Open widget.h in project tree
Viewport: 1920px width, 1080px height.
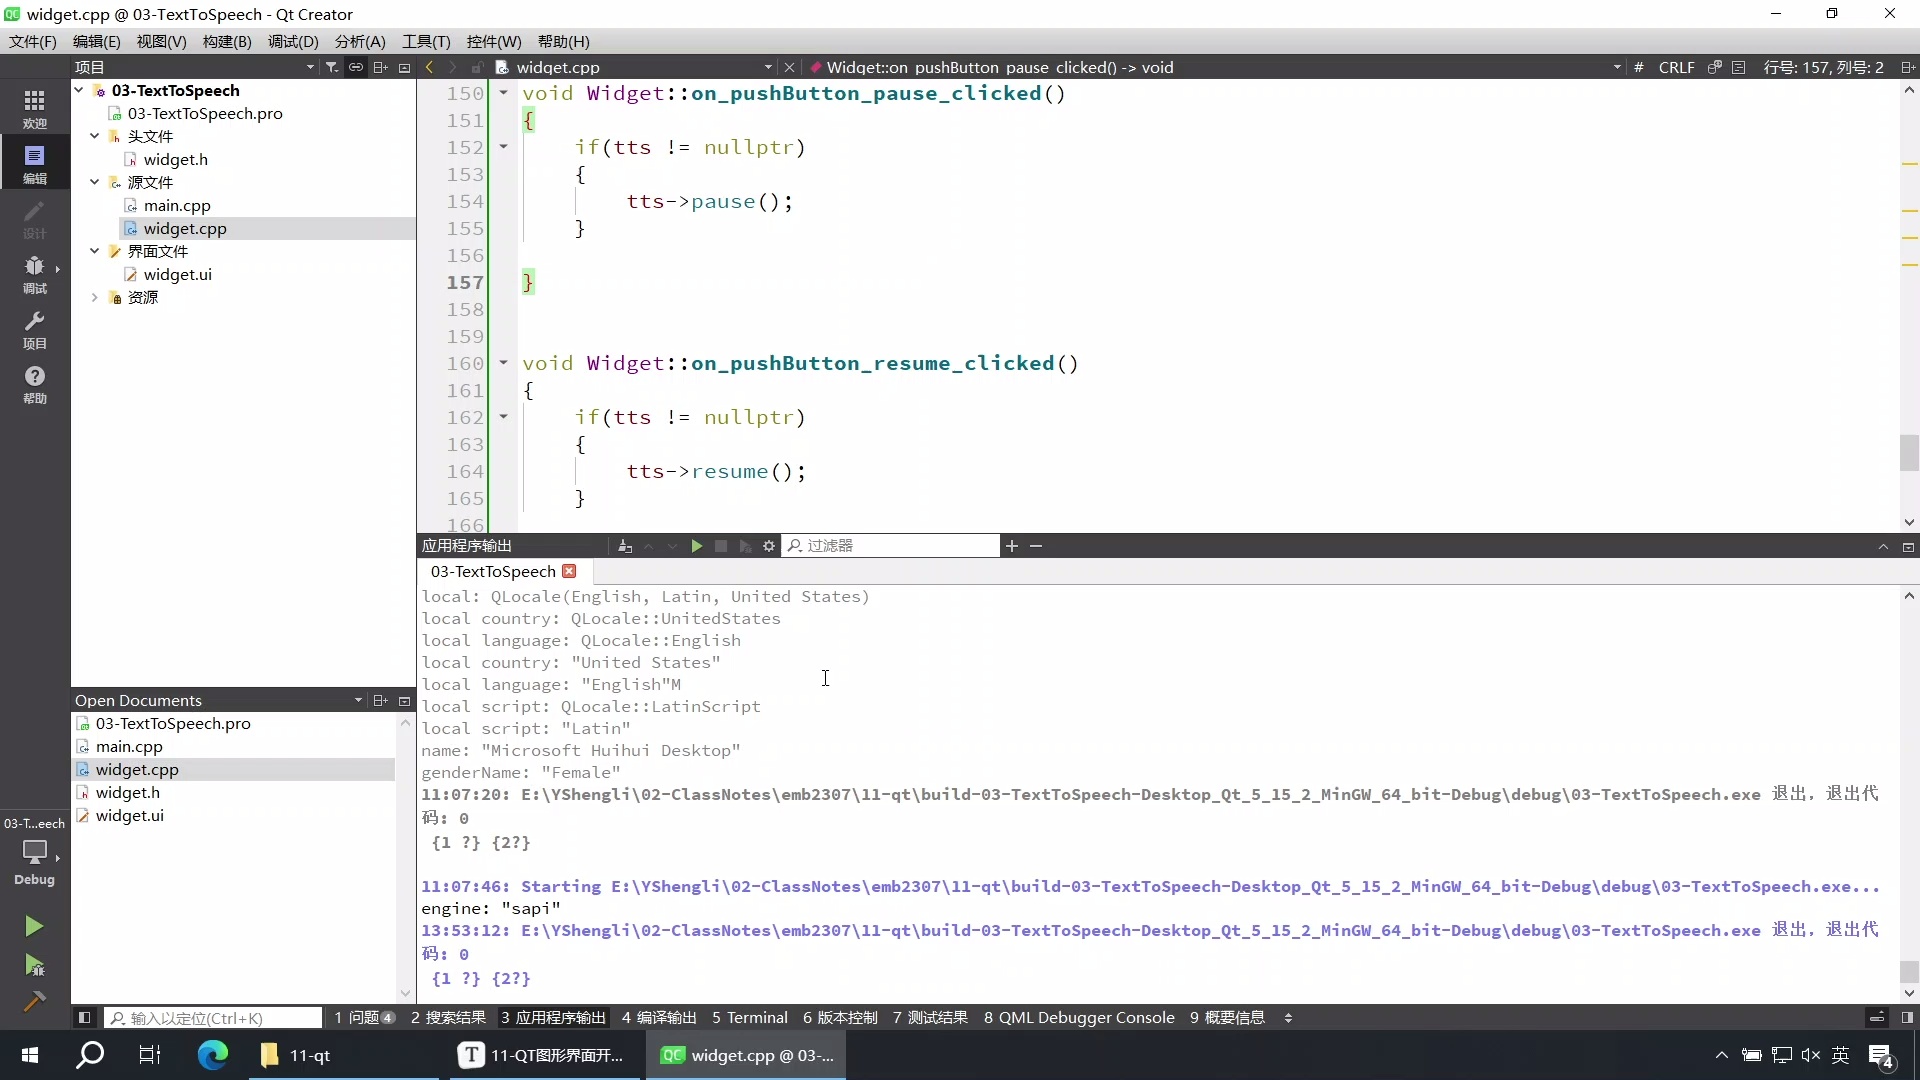click(x=175, y=159)
